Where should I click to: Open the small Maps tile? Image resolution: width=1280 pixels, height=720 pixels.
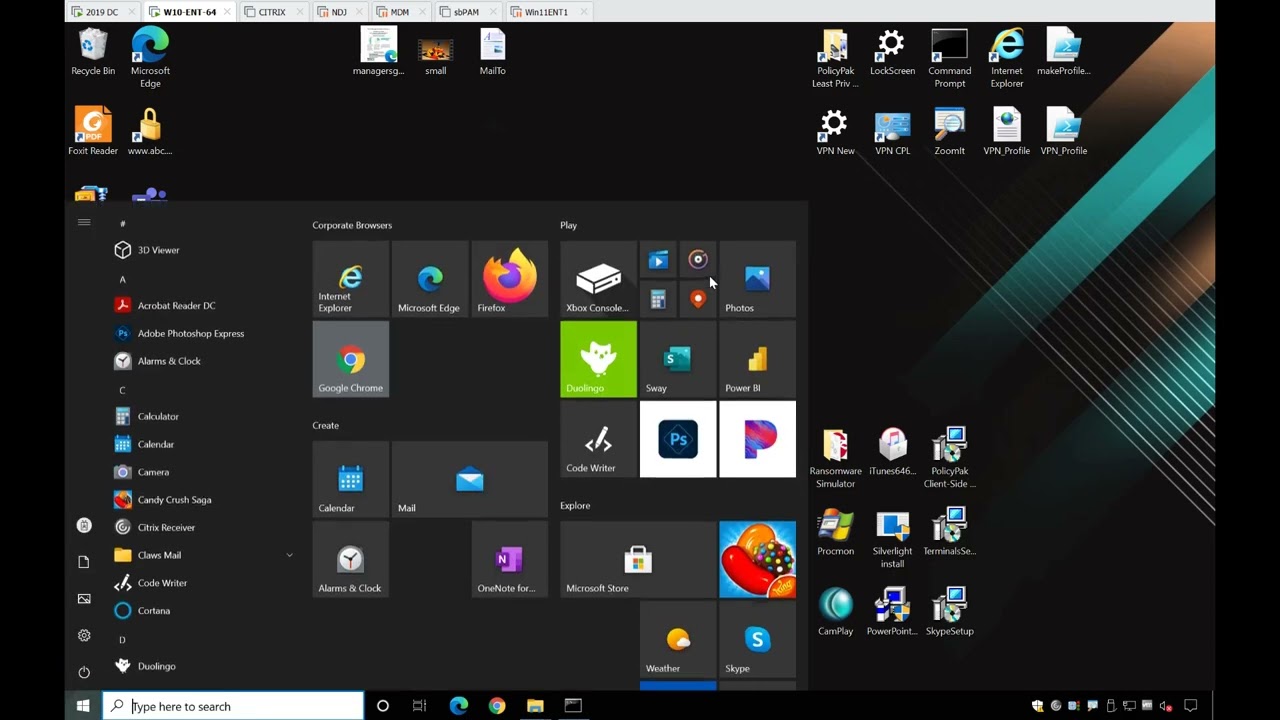coord(698,299)
